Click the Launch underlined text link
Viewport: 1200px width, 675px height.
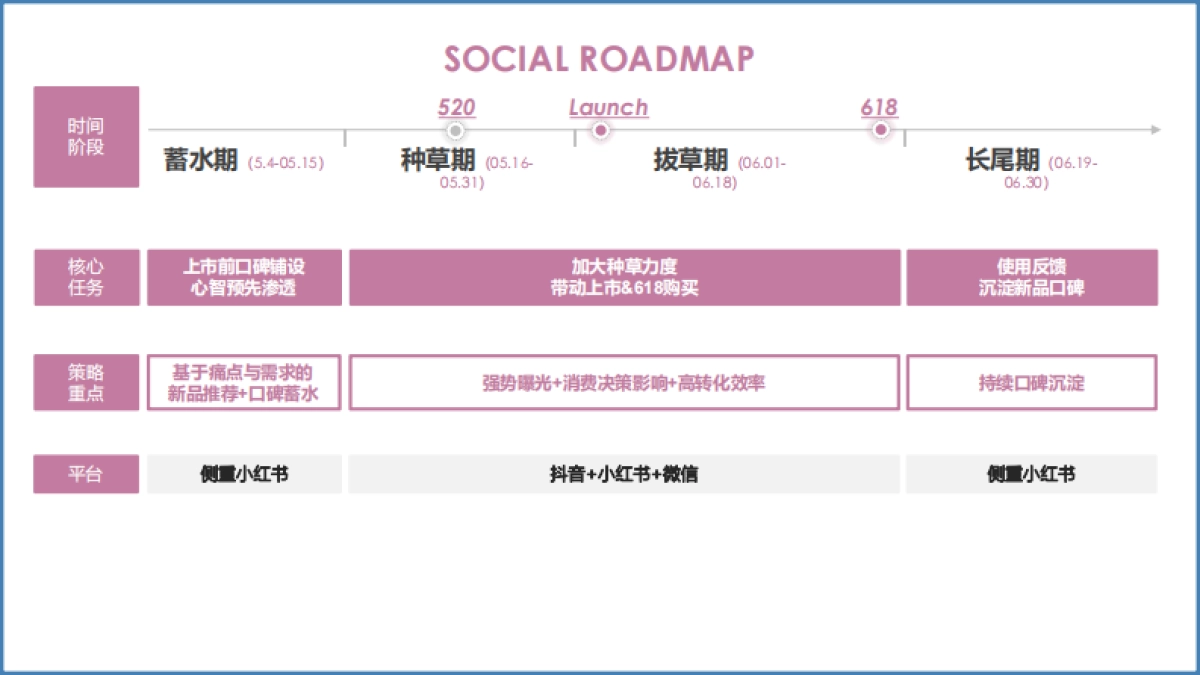(x=607, y=106)
